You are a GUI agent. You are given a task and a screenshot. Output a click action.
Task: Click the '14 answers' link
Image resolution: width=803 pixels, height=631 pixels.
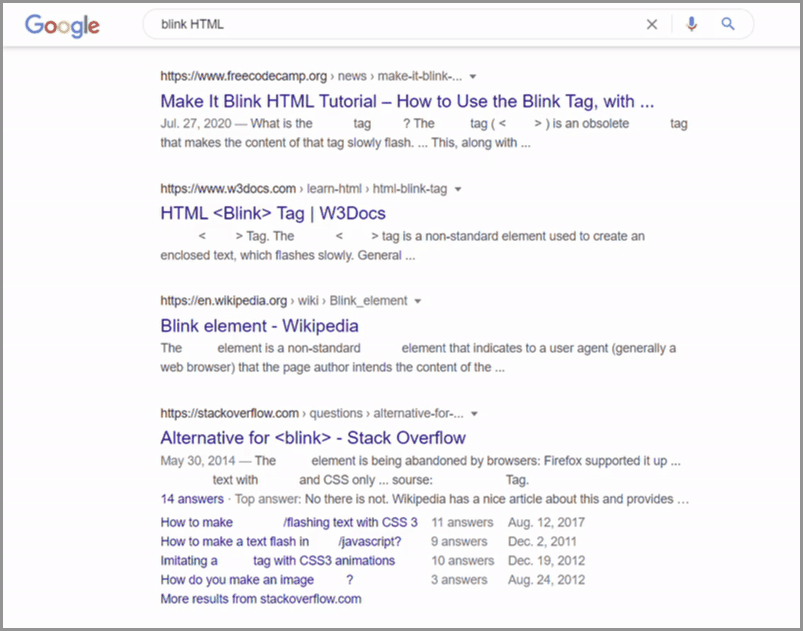(192, 499)
